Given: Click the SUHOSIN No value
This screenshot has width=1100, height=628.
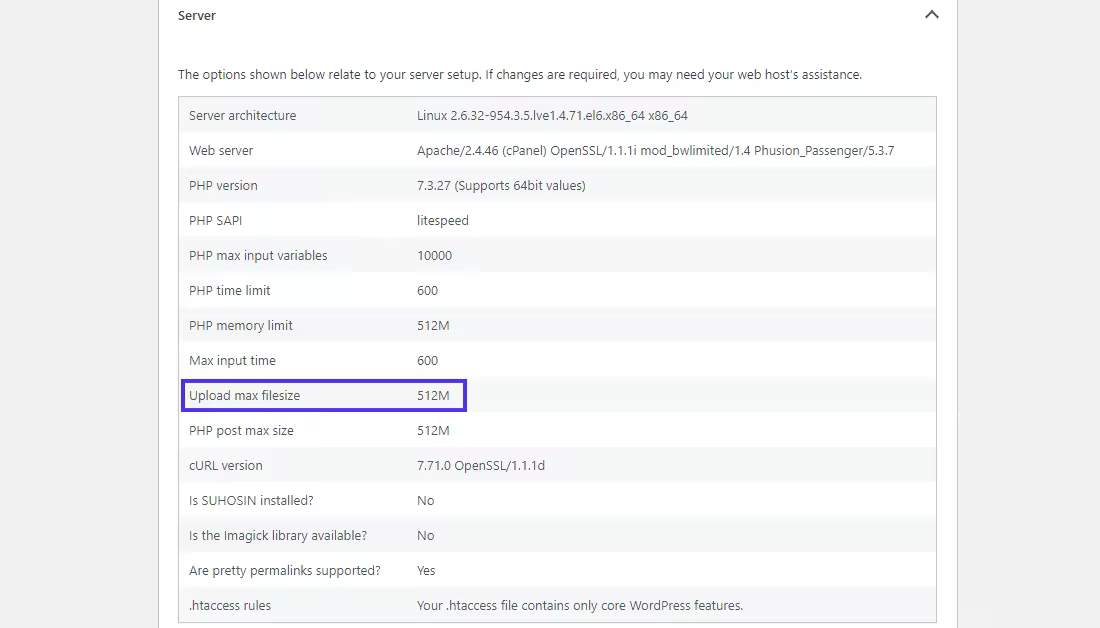Looking at the screenshot, I should pyautogui.click(x=425, y=501).
